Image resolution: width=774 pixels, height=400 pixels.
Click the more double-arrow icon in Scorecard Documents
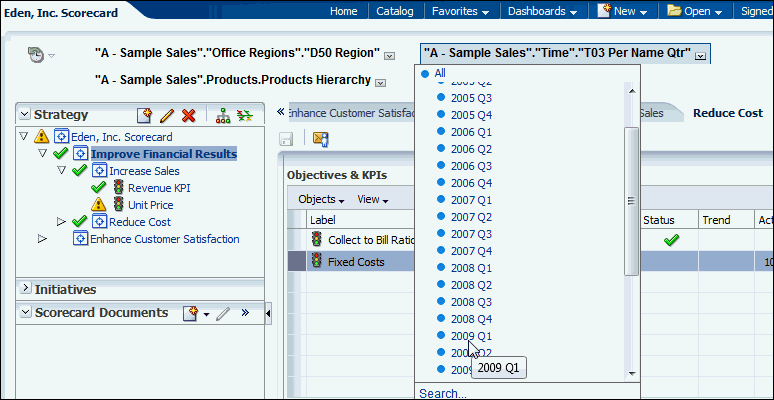click(245, 313)
